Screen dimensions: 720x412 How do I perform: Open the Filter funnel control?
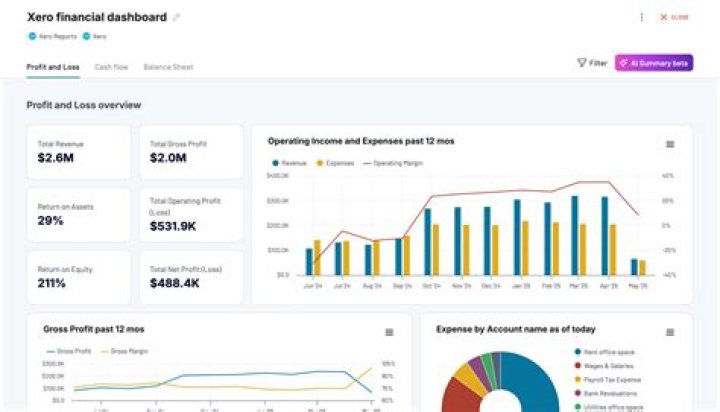[x=592, y=63]
